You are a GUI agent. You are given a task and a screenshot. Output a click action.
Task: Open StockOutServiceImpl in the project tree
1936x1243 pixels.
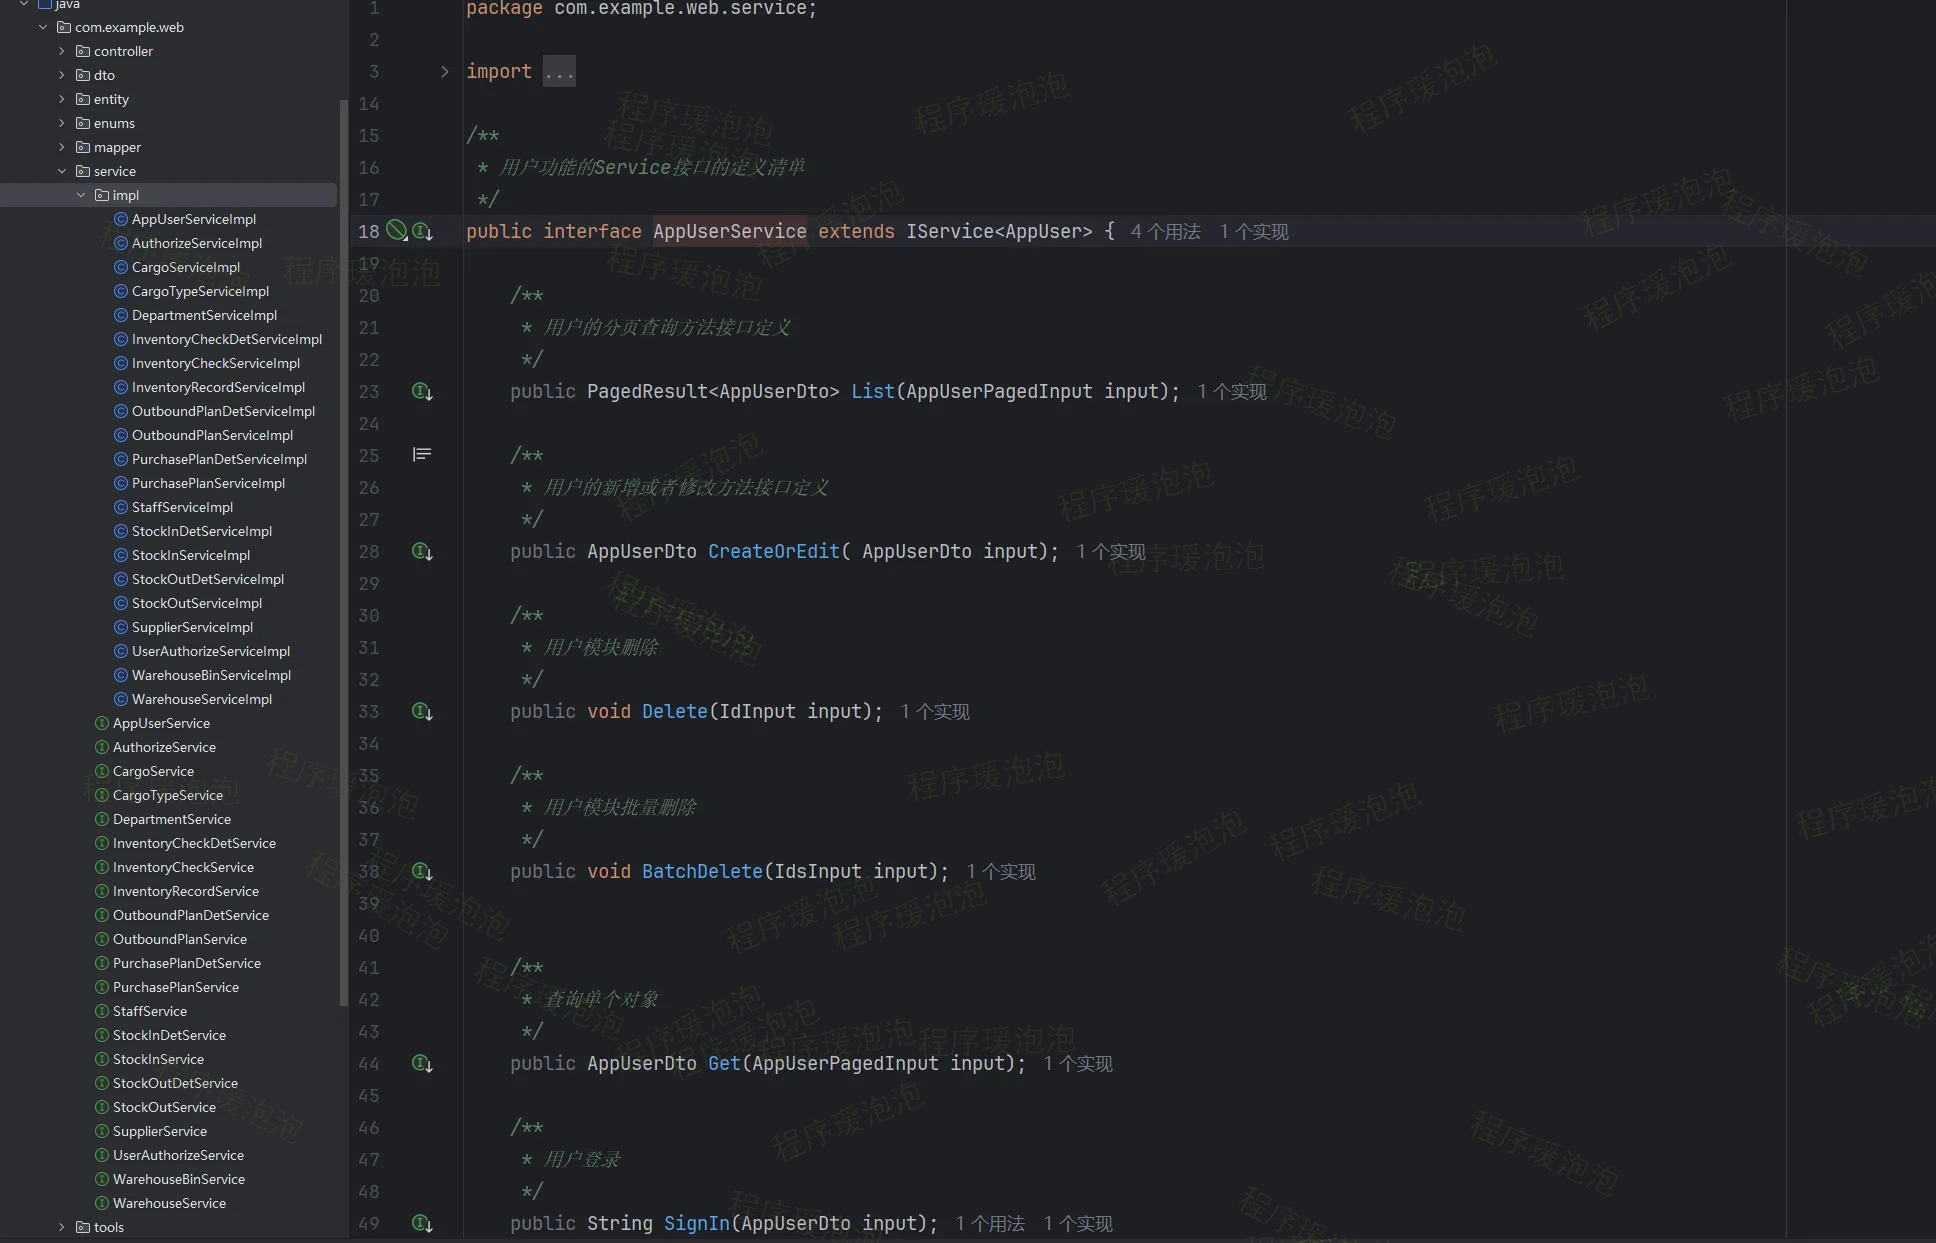tap(196, 603)
